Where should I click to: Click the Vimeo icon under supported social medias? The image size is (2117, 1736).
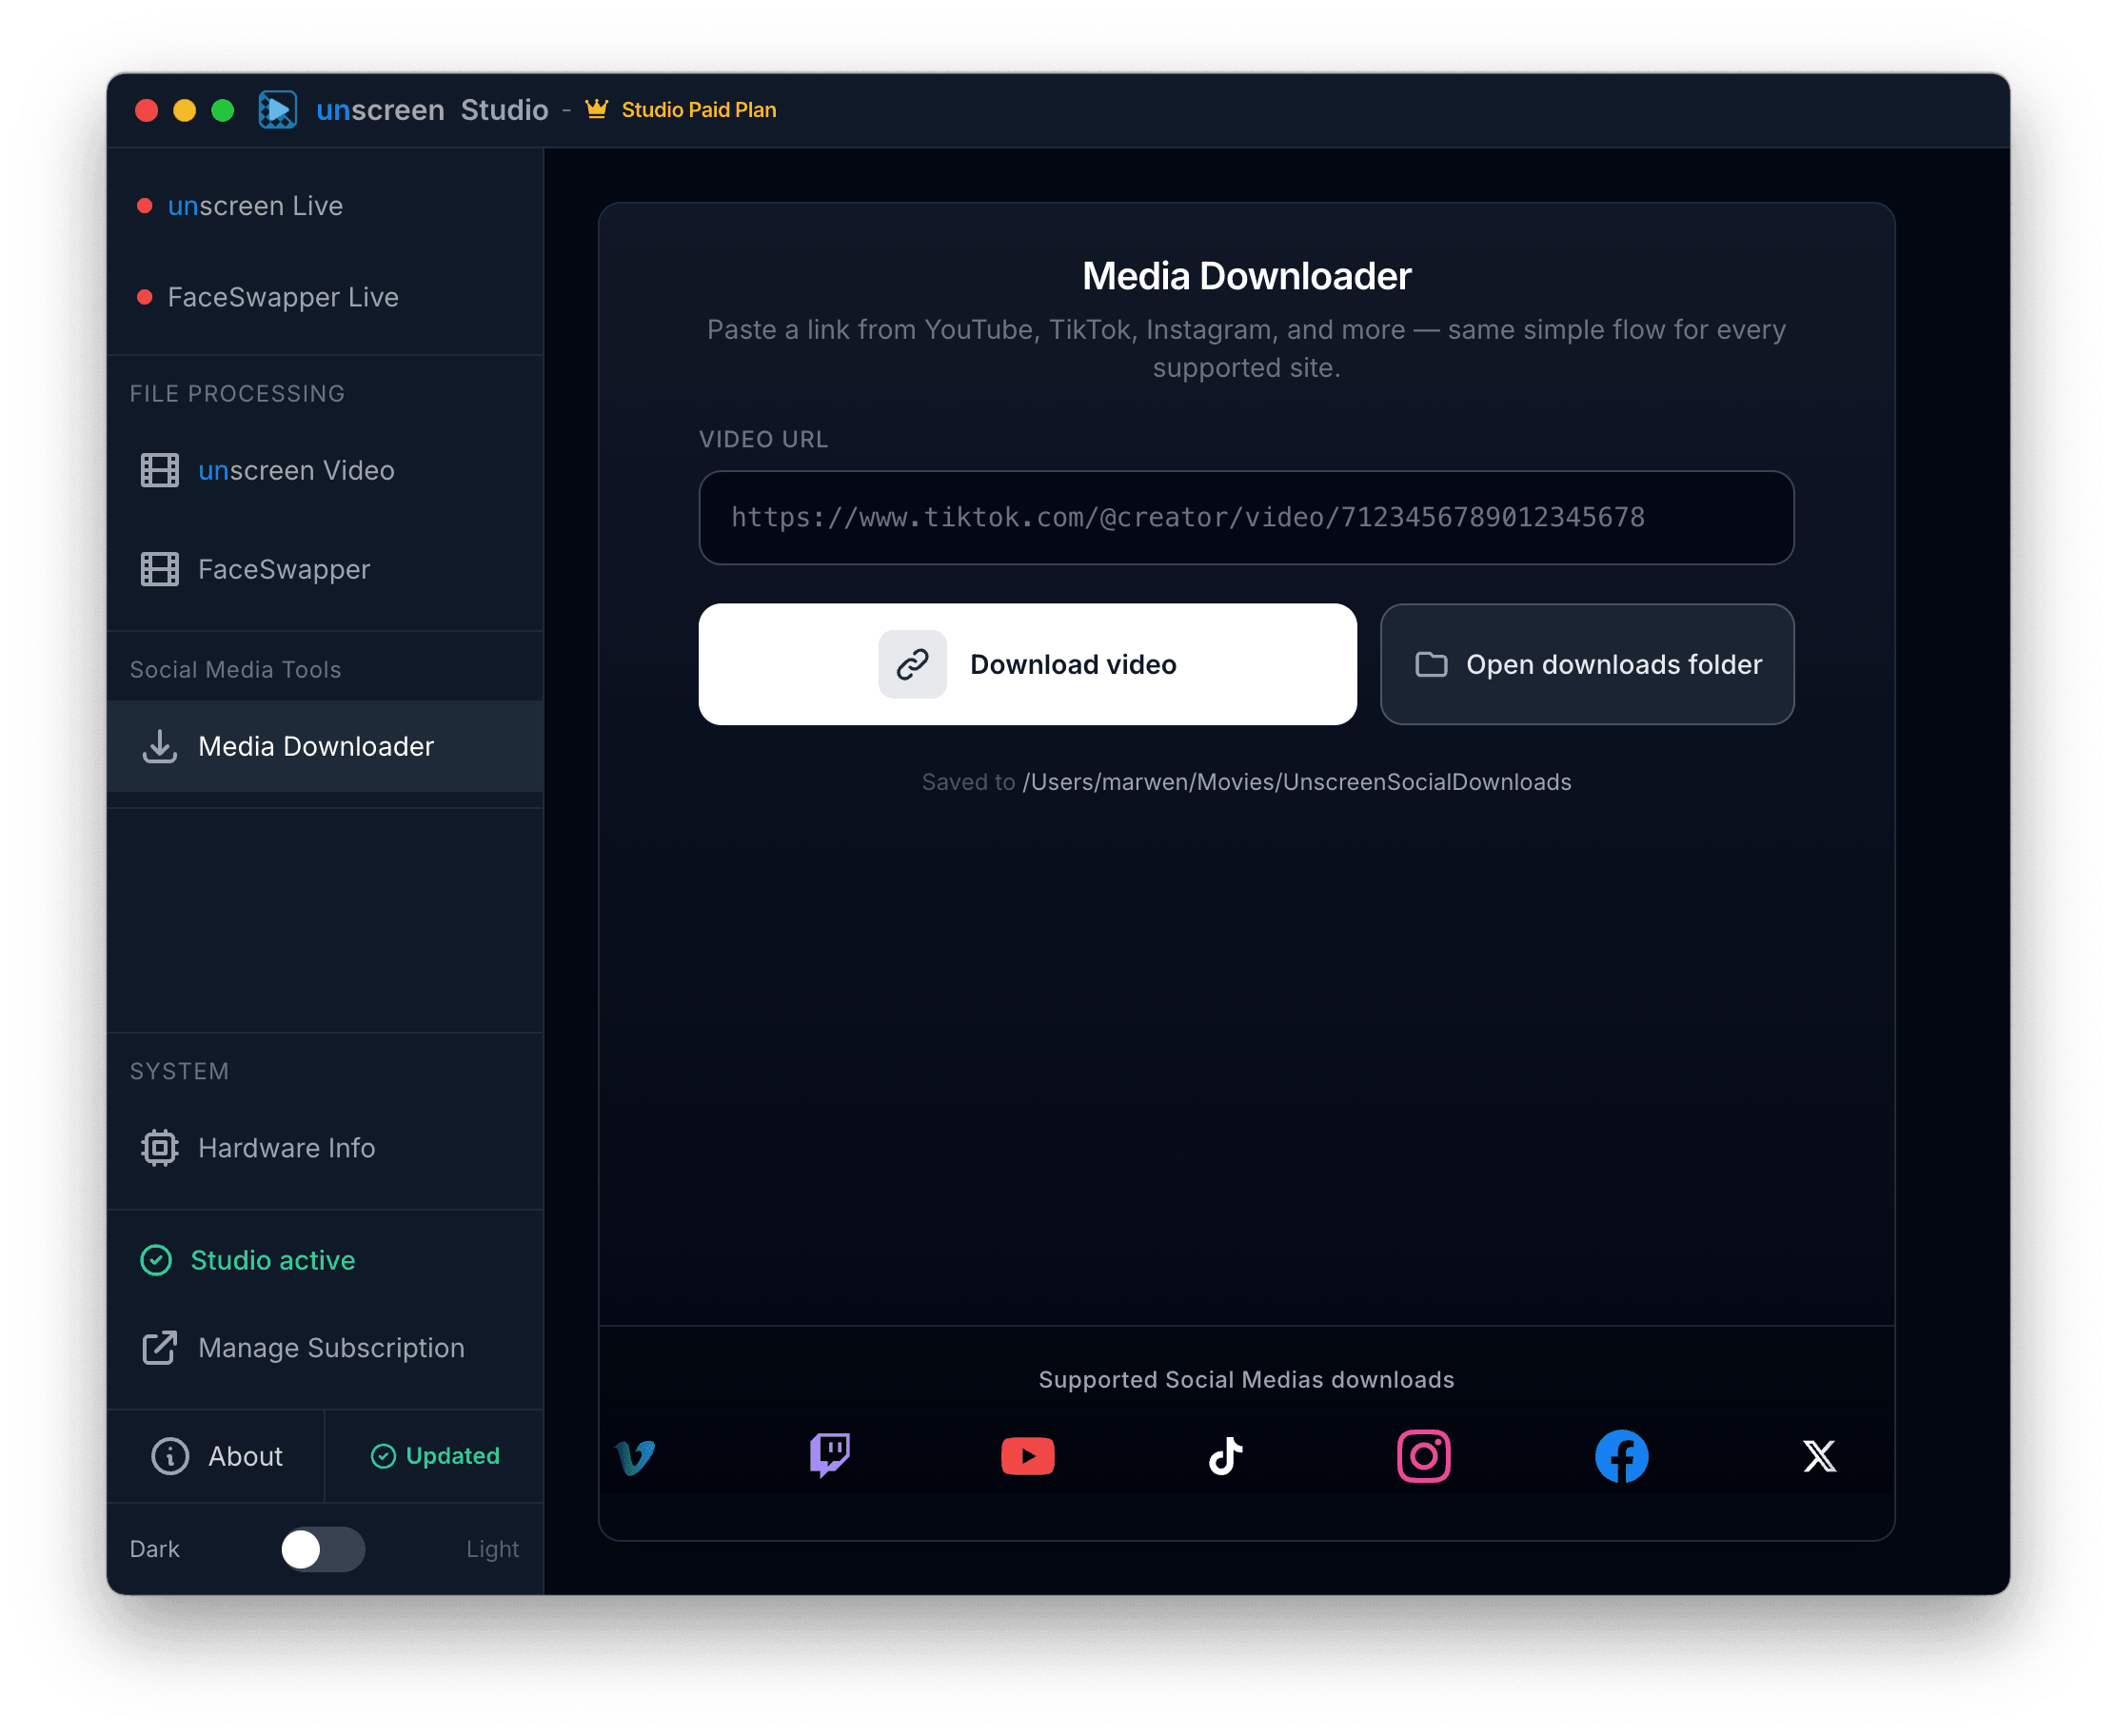(x=635, y=1456)
